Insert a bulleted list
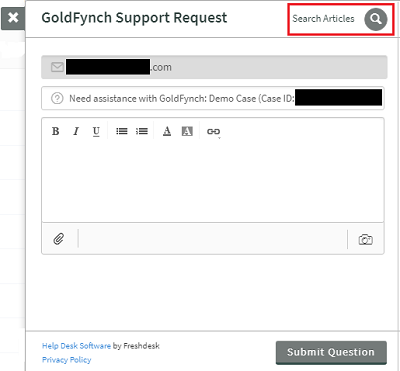 tap(122, 131)
